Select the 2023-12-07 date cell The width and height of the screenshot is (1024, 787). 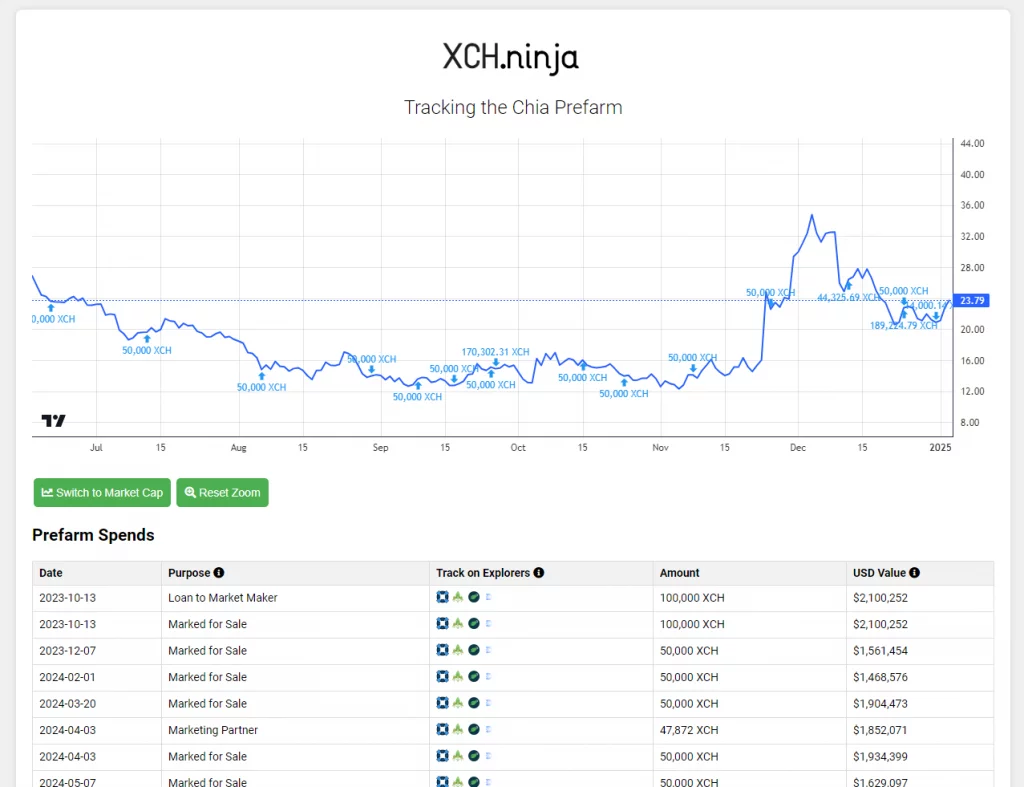[x=97, y=650]
